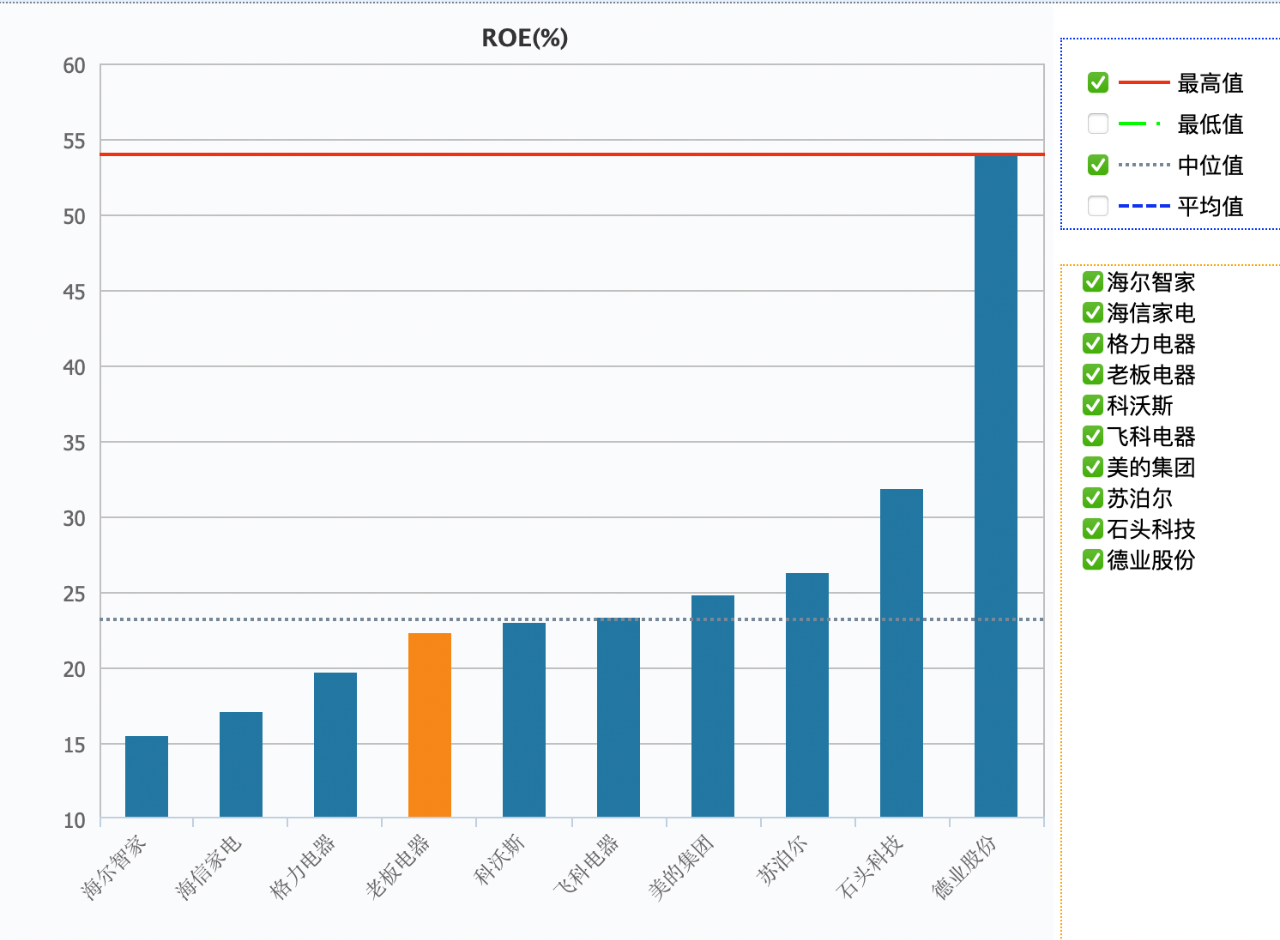Click the 30 y-axis tick label

coord(75,518)
